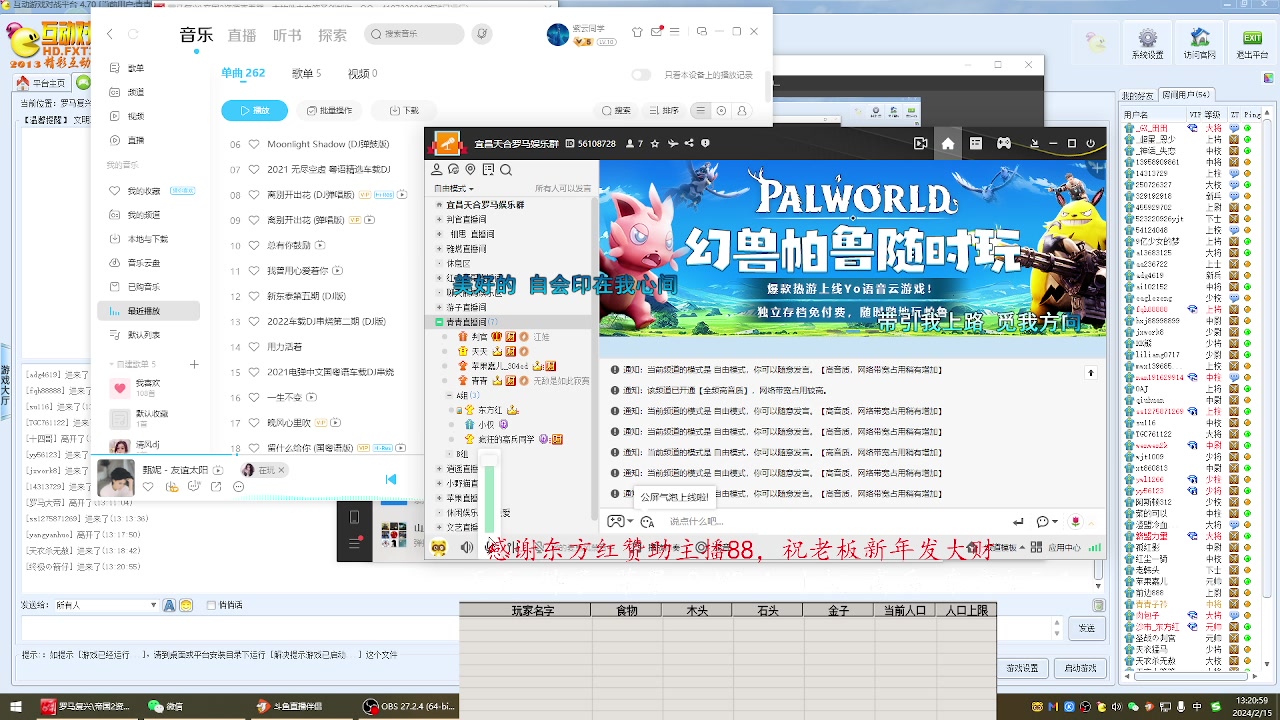Switch to the 直播 tab in the music app
The width and height of the screenshot is (1280, 720).
pyautogui.click(x=241, y=34)
